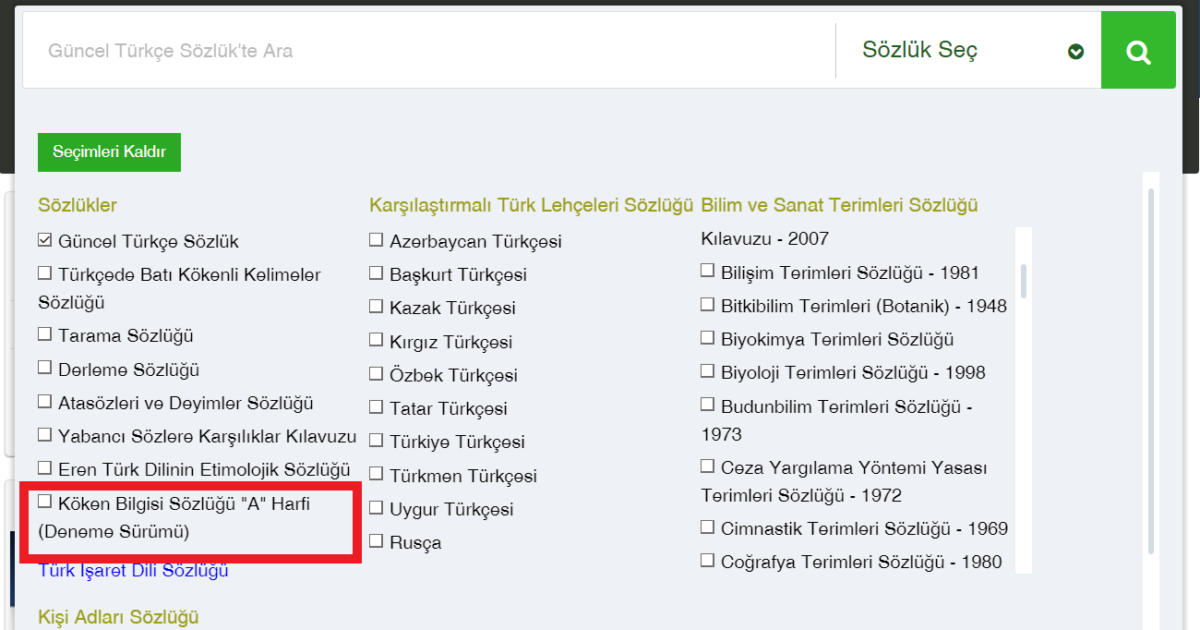This screenshot has width=1200, height=630.
Task: Click the green magnifier search icon
Action: click(x=1138, y=51)
